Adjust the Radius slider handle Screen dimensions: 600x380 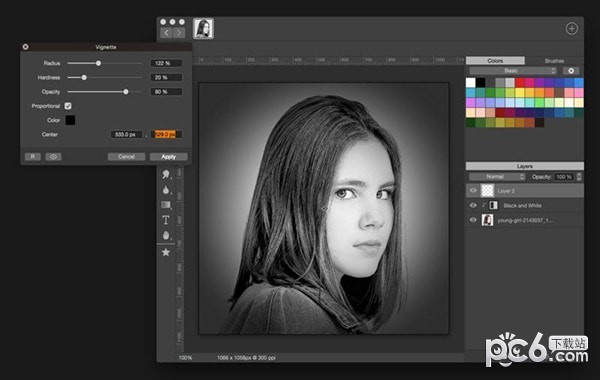(98, 63)
